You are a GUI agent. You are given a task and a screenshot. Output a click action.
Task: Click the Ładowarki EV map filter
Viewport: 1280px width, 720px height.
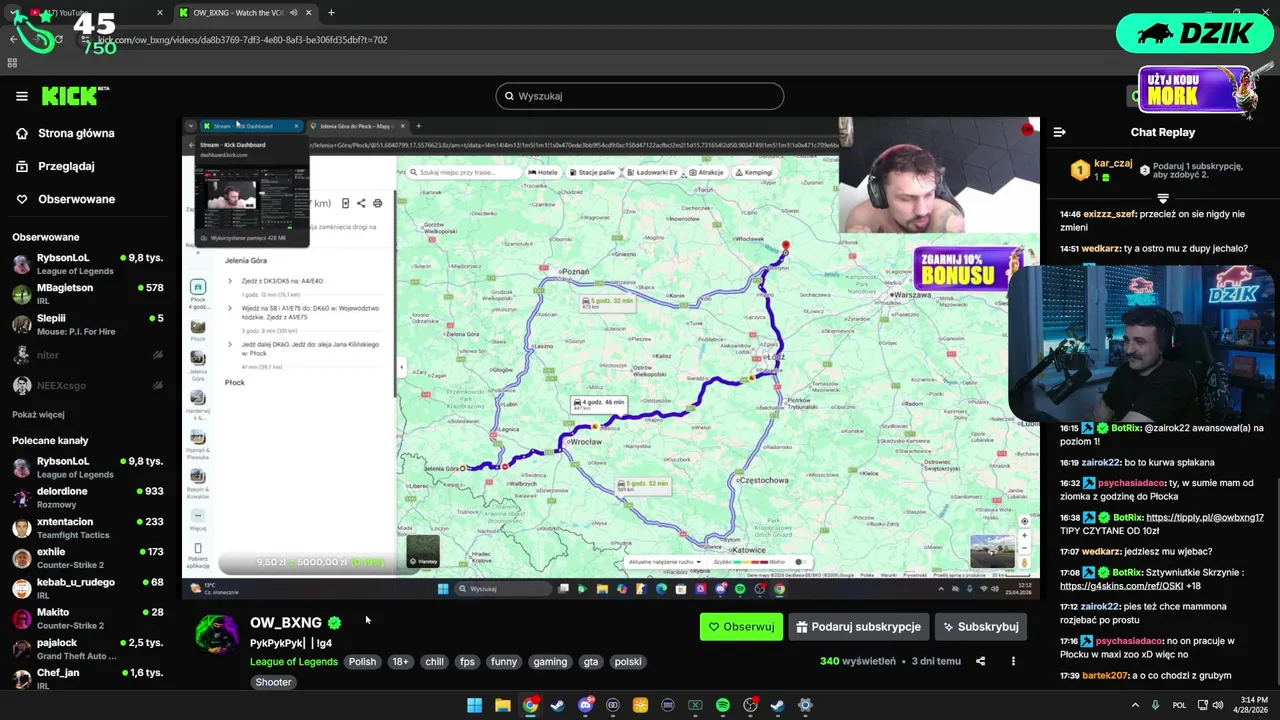pos(653,172)
